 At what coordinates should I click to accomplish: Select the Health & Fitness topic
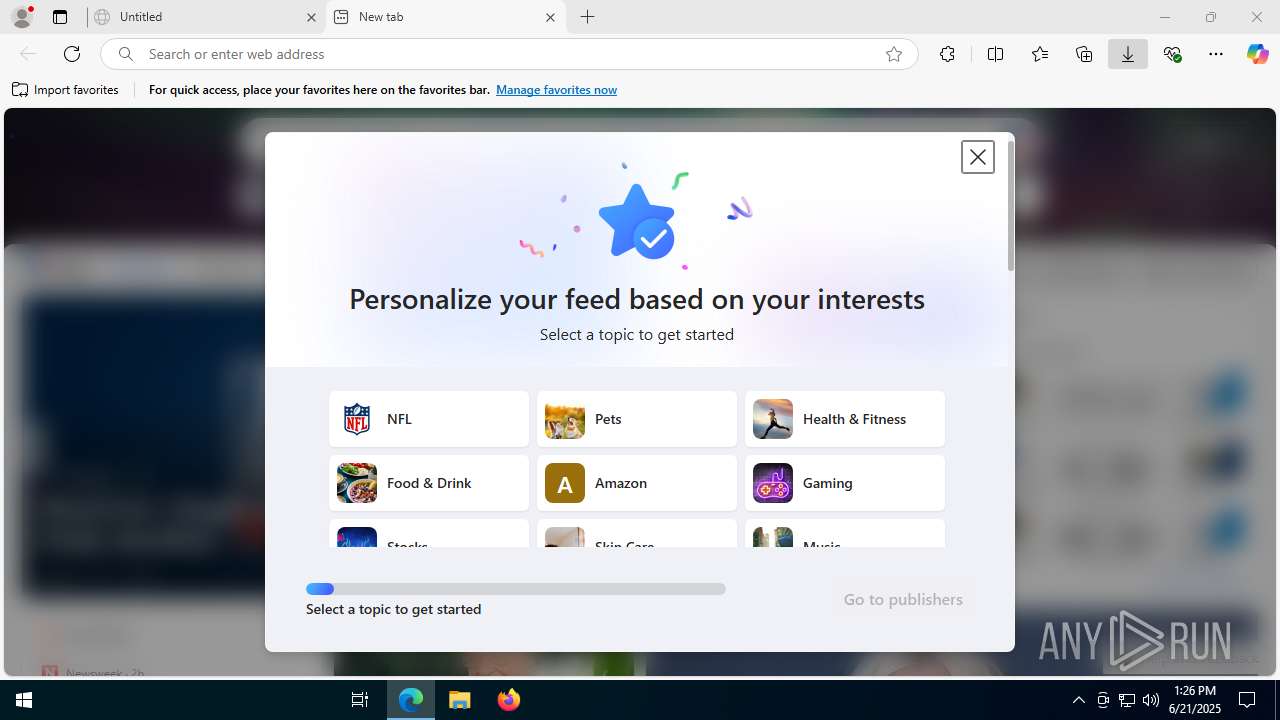point(845,419)
